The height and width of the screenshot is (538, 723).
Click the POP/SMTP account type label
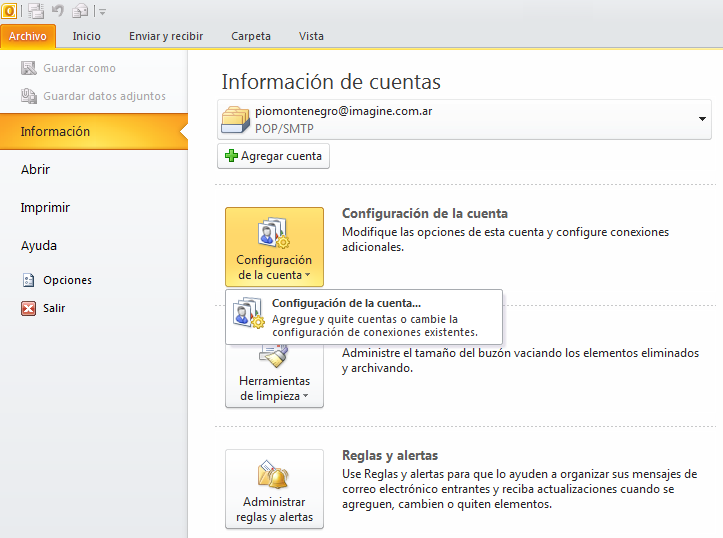(x=284, y=129)
